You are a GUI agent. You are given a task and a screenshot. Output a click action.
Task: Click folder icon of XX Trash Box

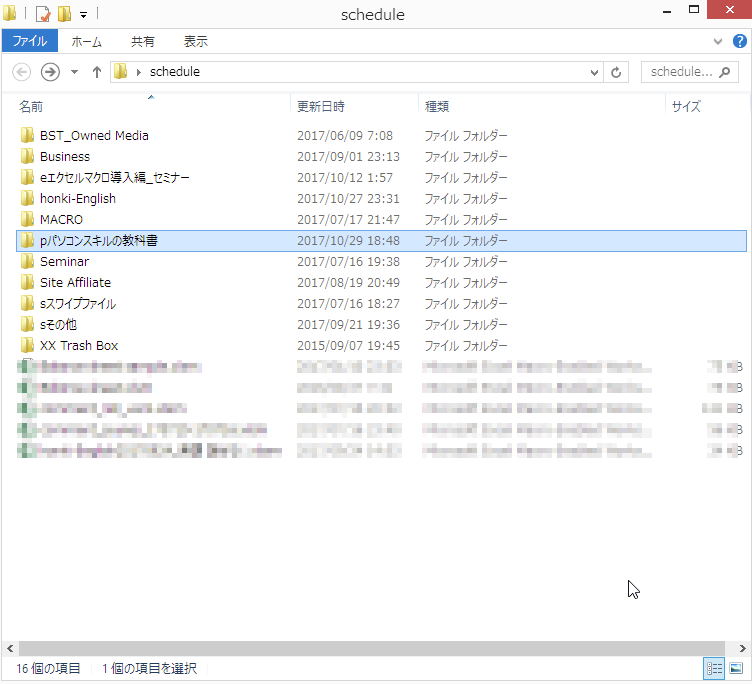pos(27,345)
